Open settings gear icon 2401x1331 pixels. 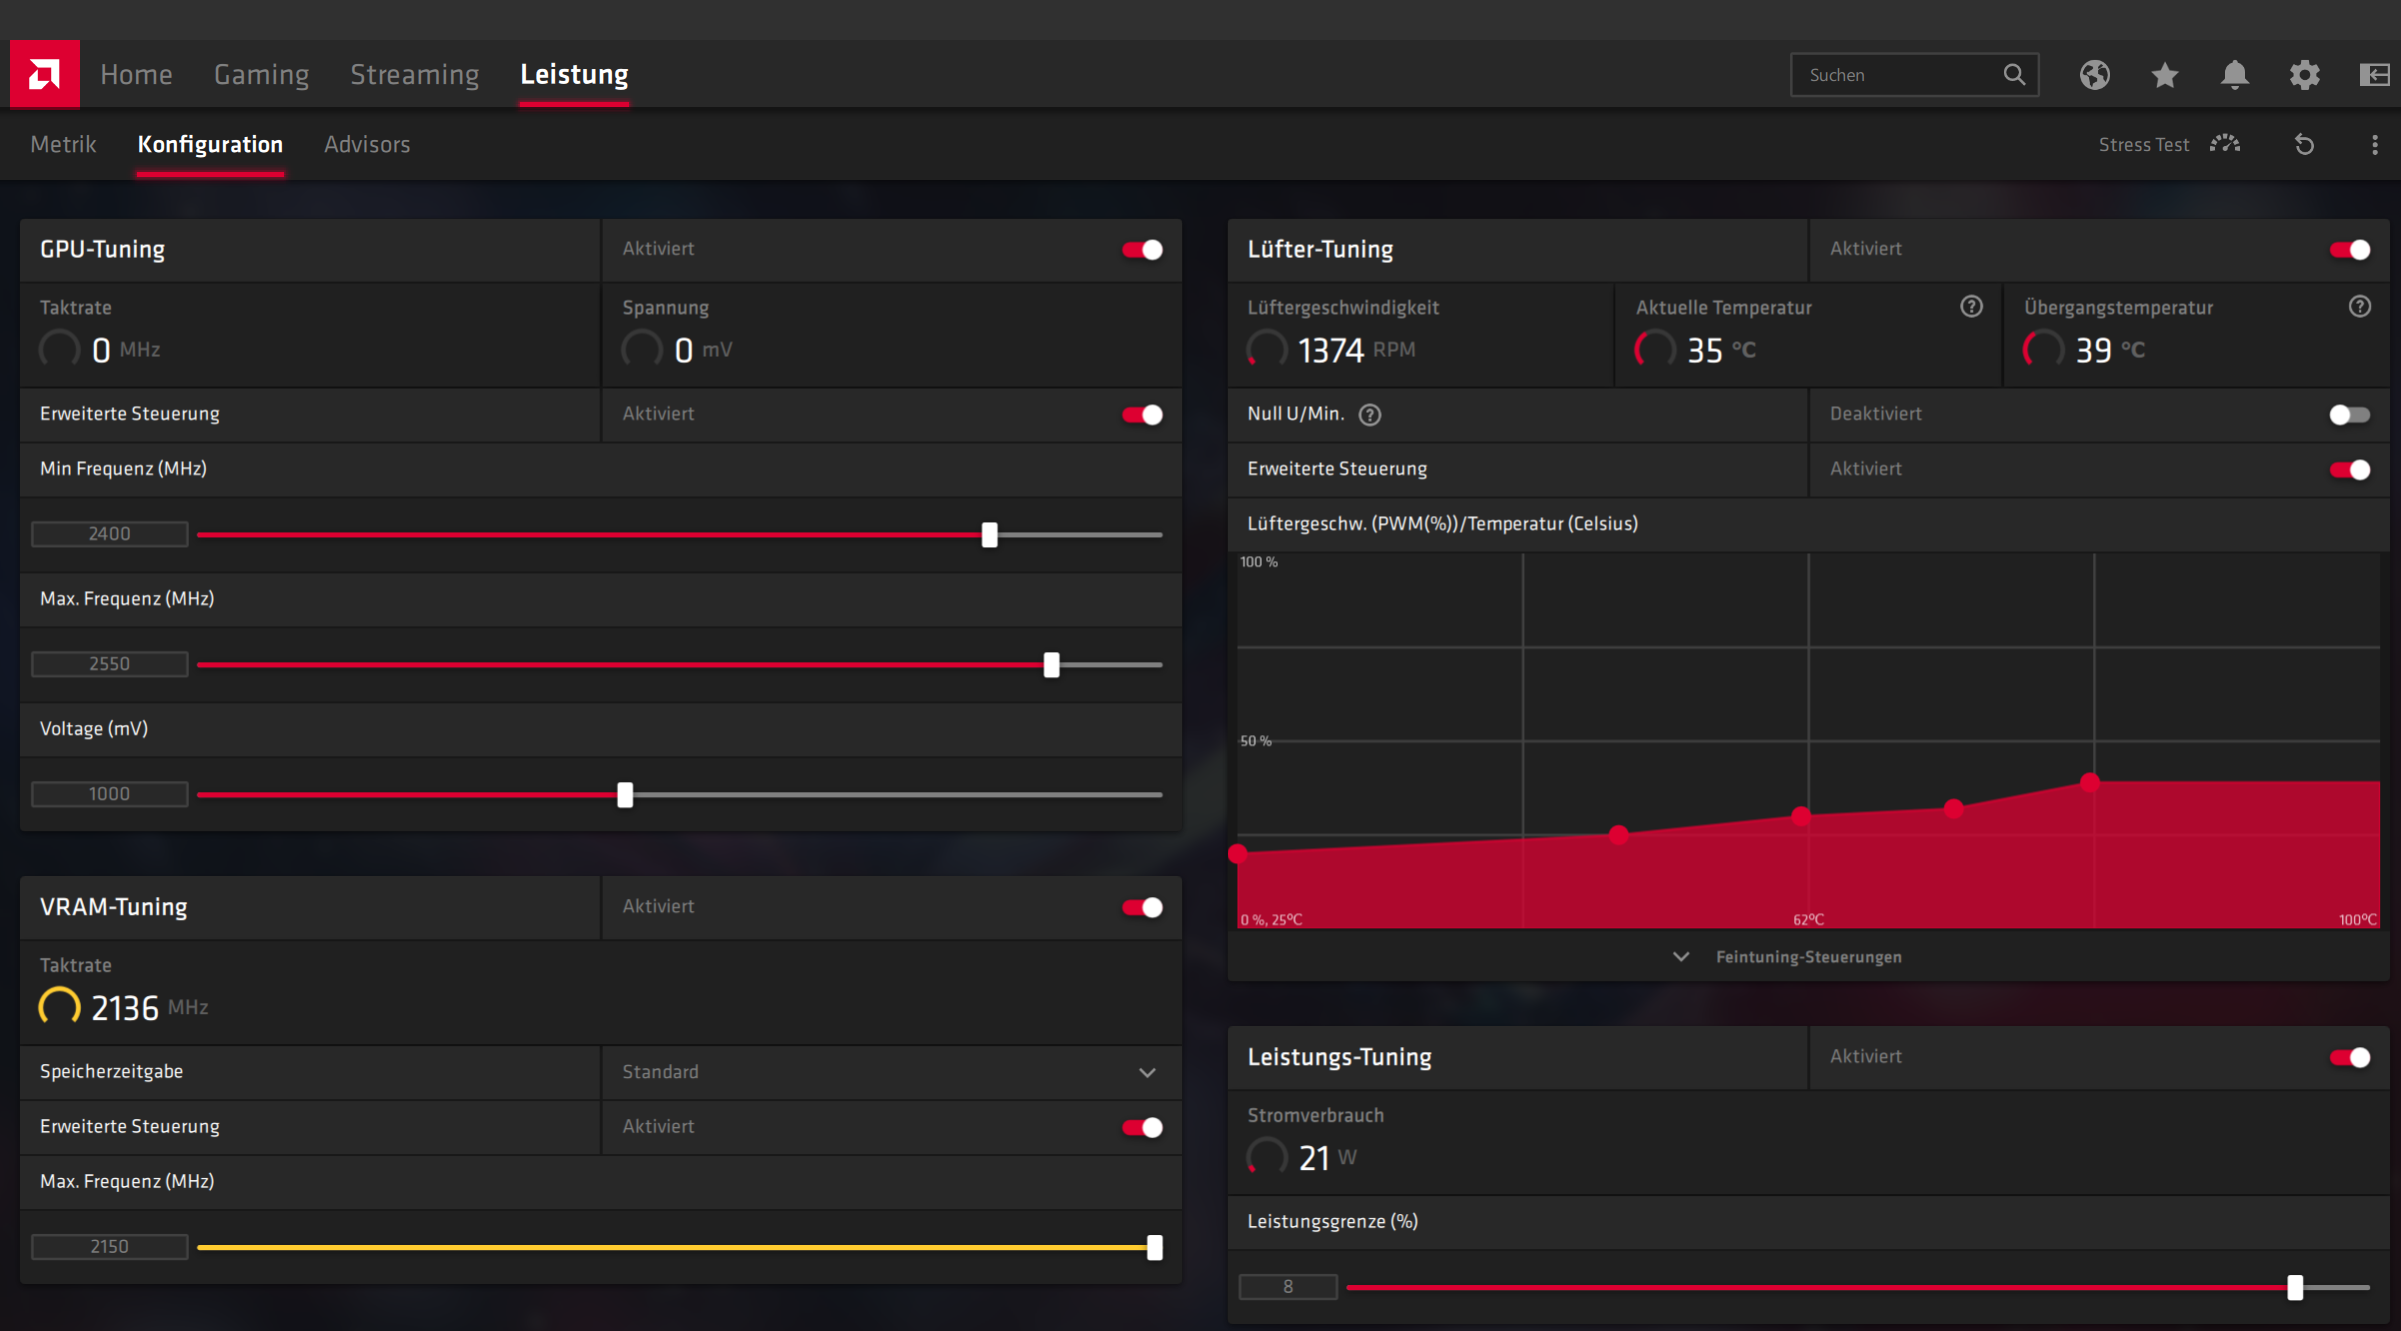(x=2304, y=75)
